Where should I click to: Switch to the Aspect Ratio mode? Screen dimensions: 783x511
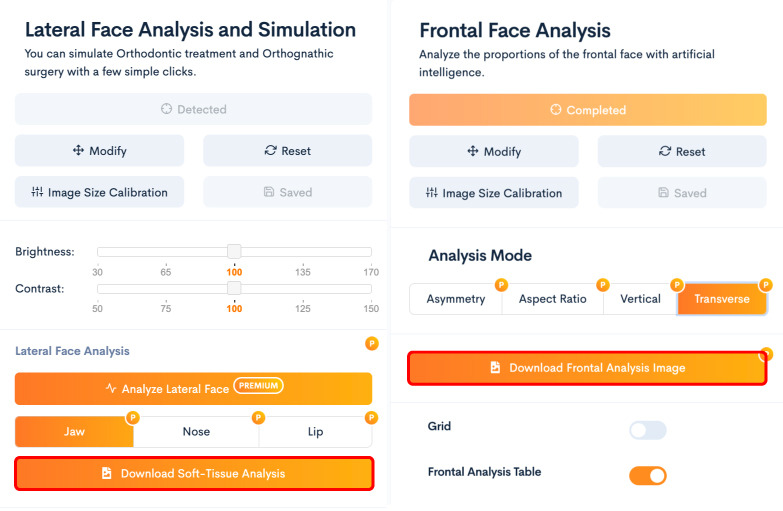pyautogui.click(x=552, y=299)
